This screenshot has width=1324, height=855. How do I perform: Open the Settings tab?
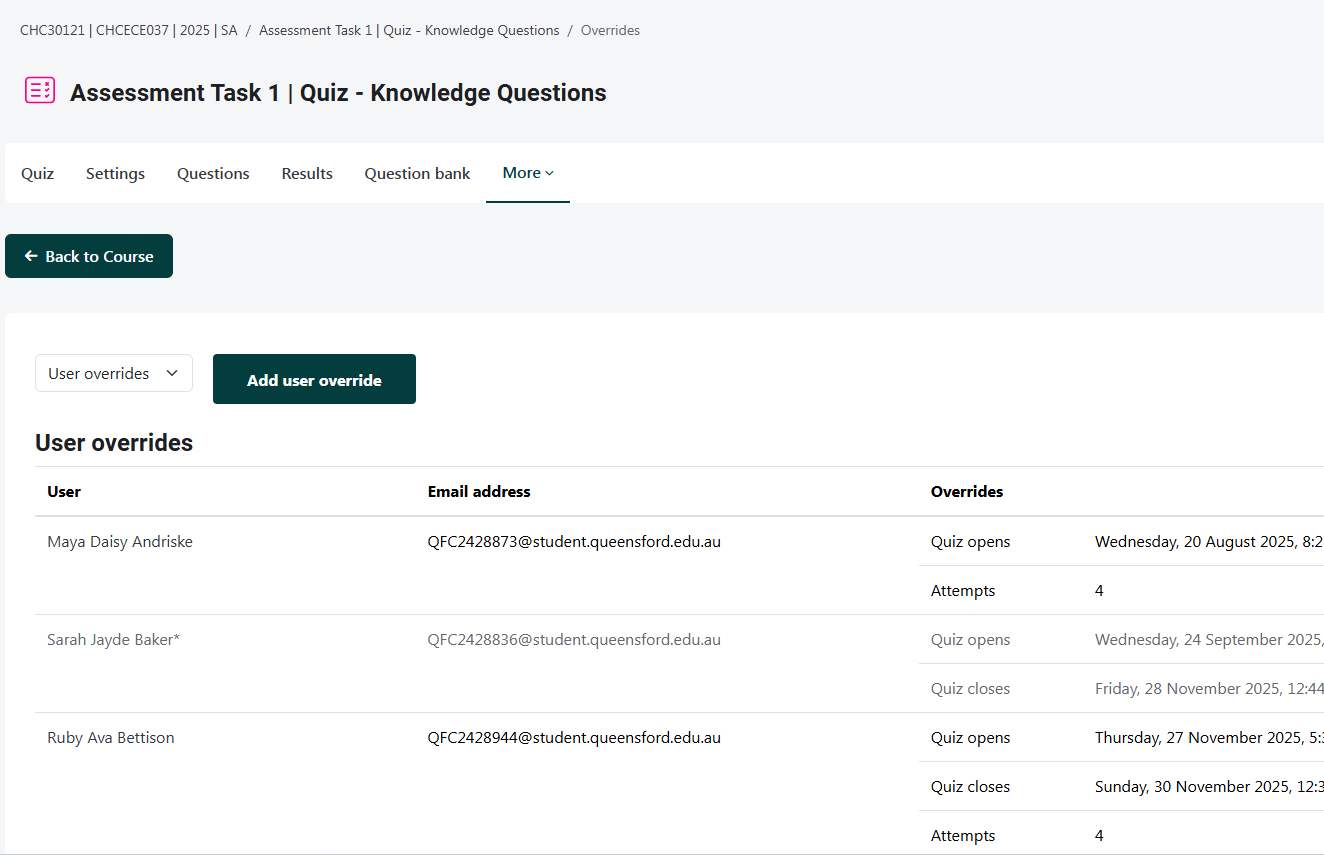click(115, 174)
